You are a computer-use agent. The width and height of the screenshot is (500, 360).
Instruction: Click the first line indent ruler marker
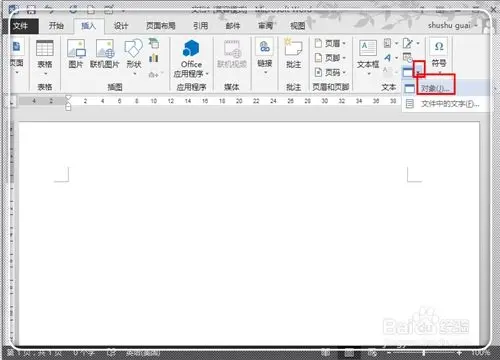pos(68,98)
